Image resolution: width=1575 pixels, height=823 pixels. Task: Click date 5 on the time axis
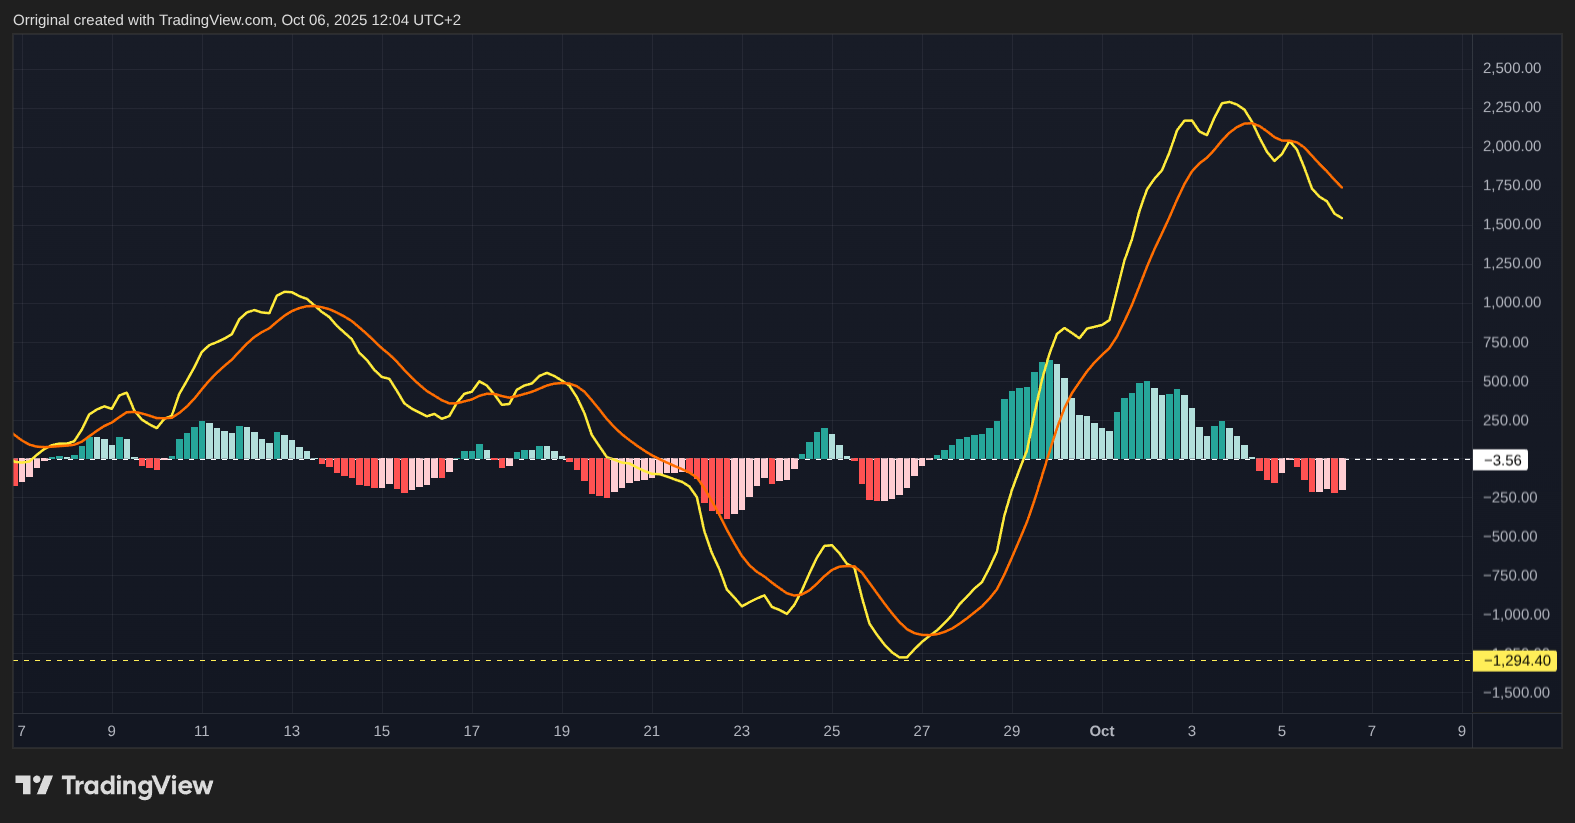click(1282, 731)
